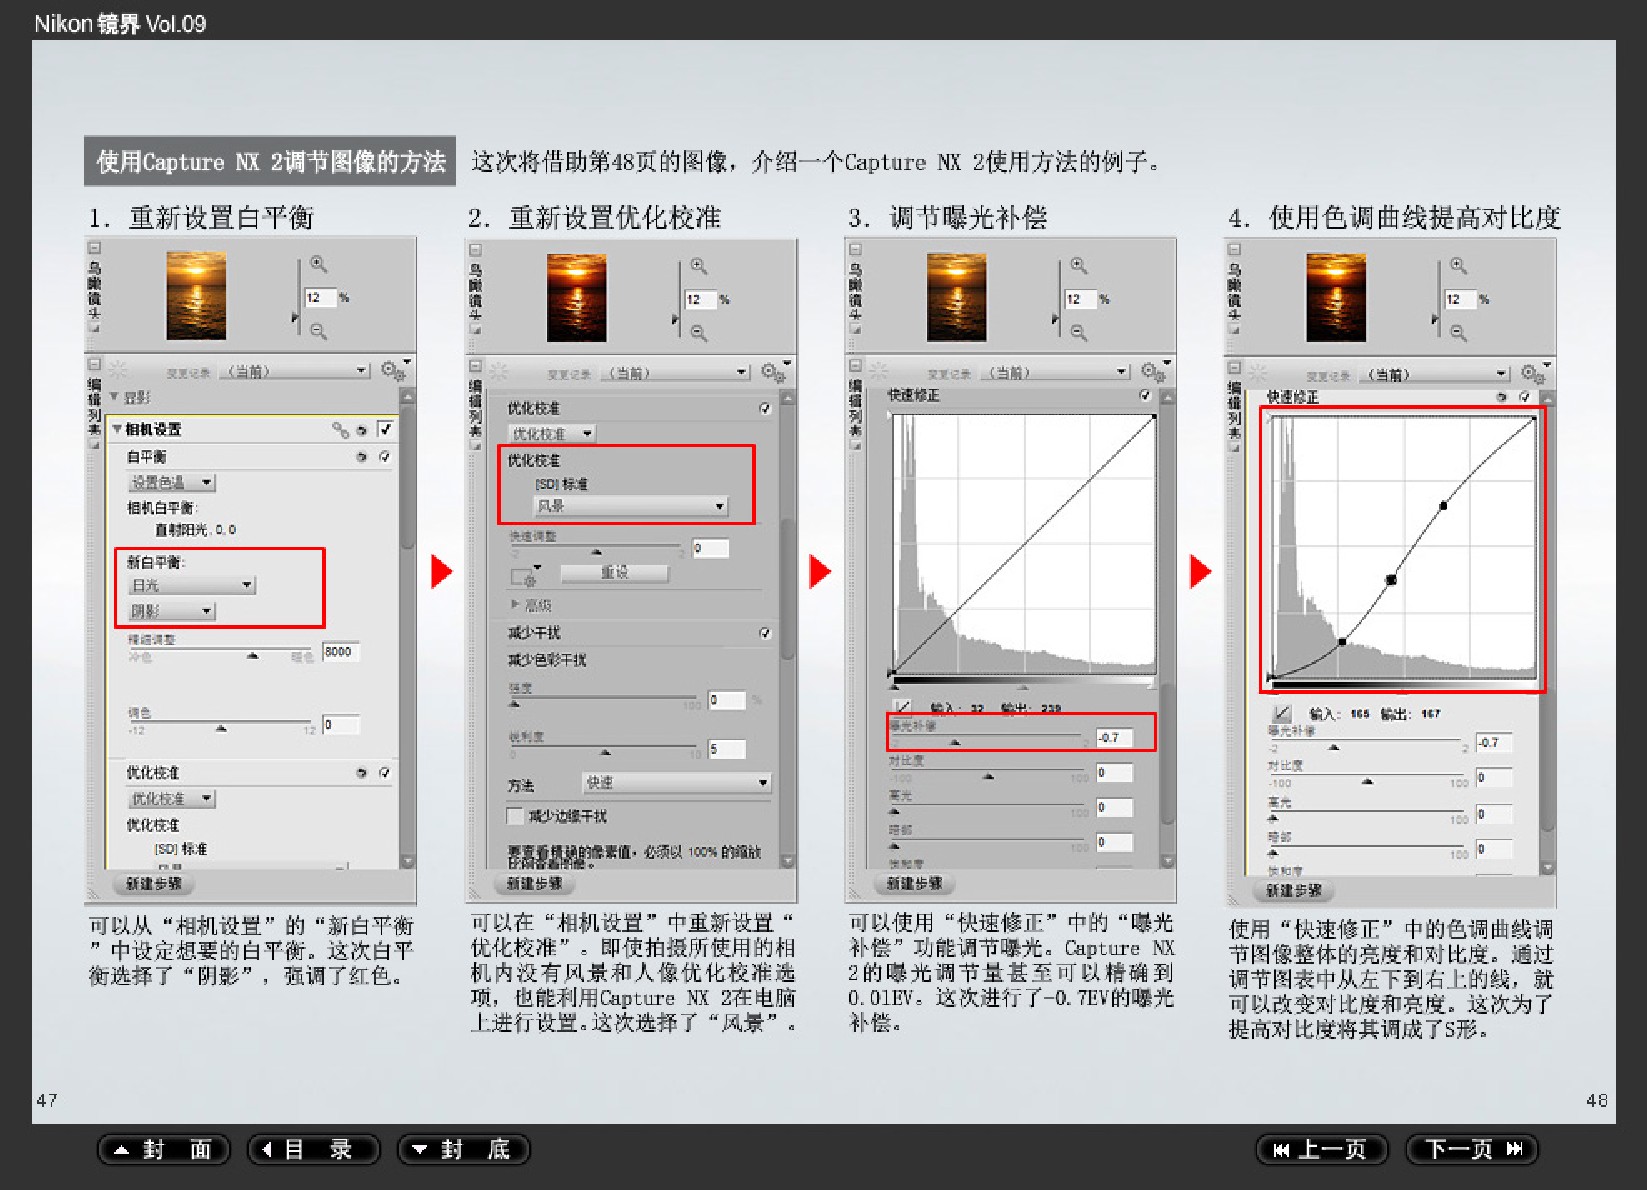Collapse edit list with minus icon in step 4
The width and height of the screenshot is (1647, 1190).
coord(1235,367)
